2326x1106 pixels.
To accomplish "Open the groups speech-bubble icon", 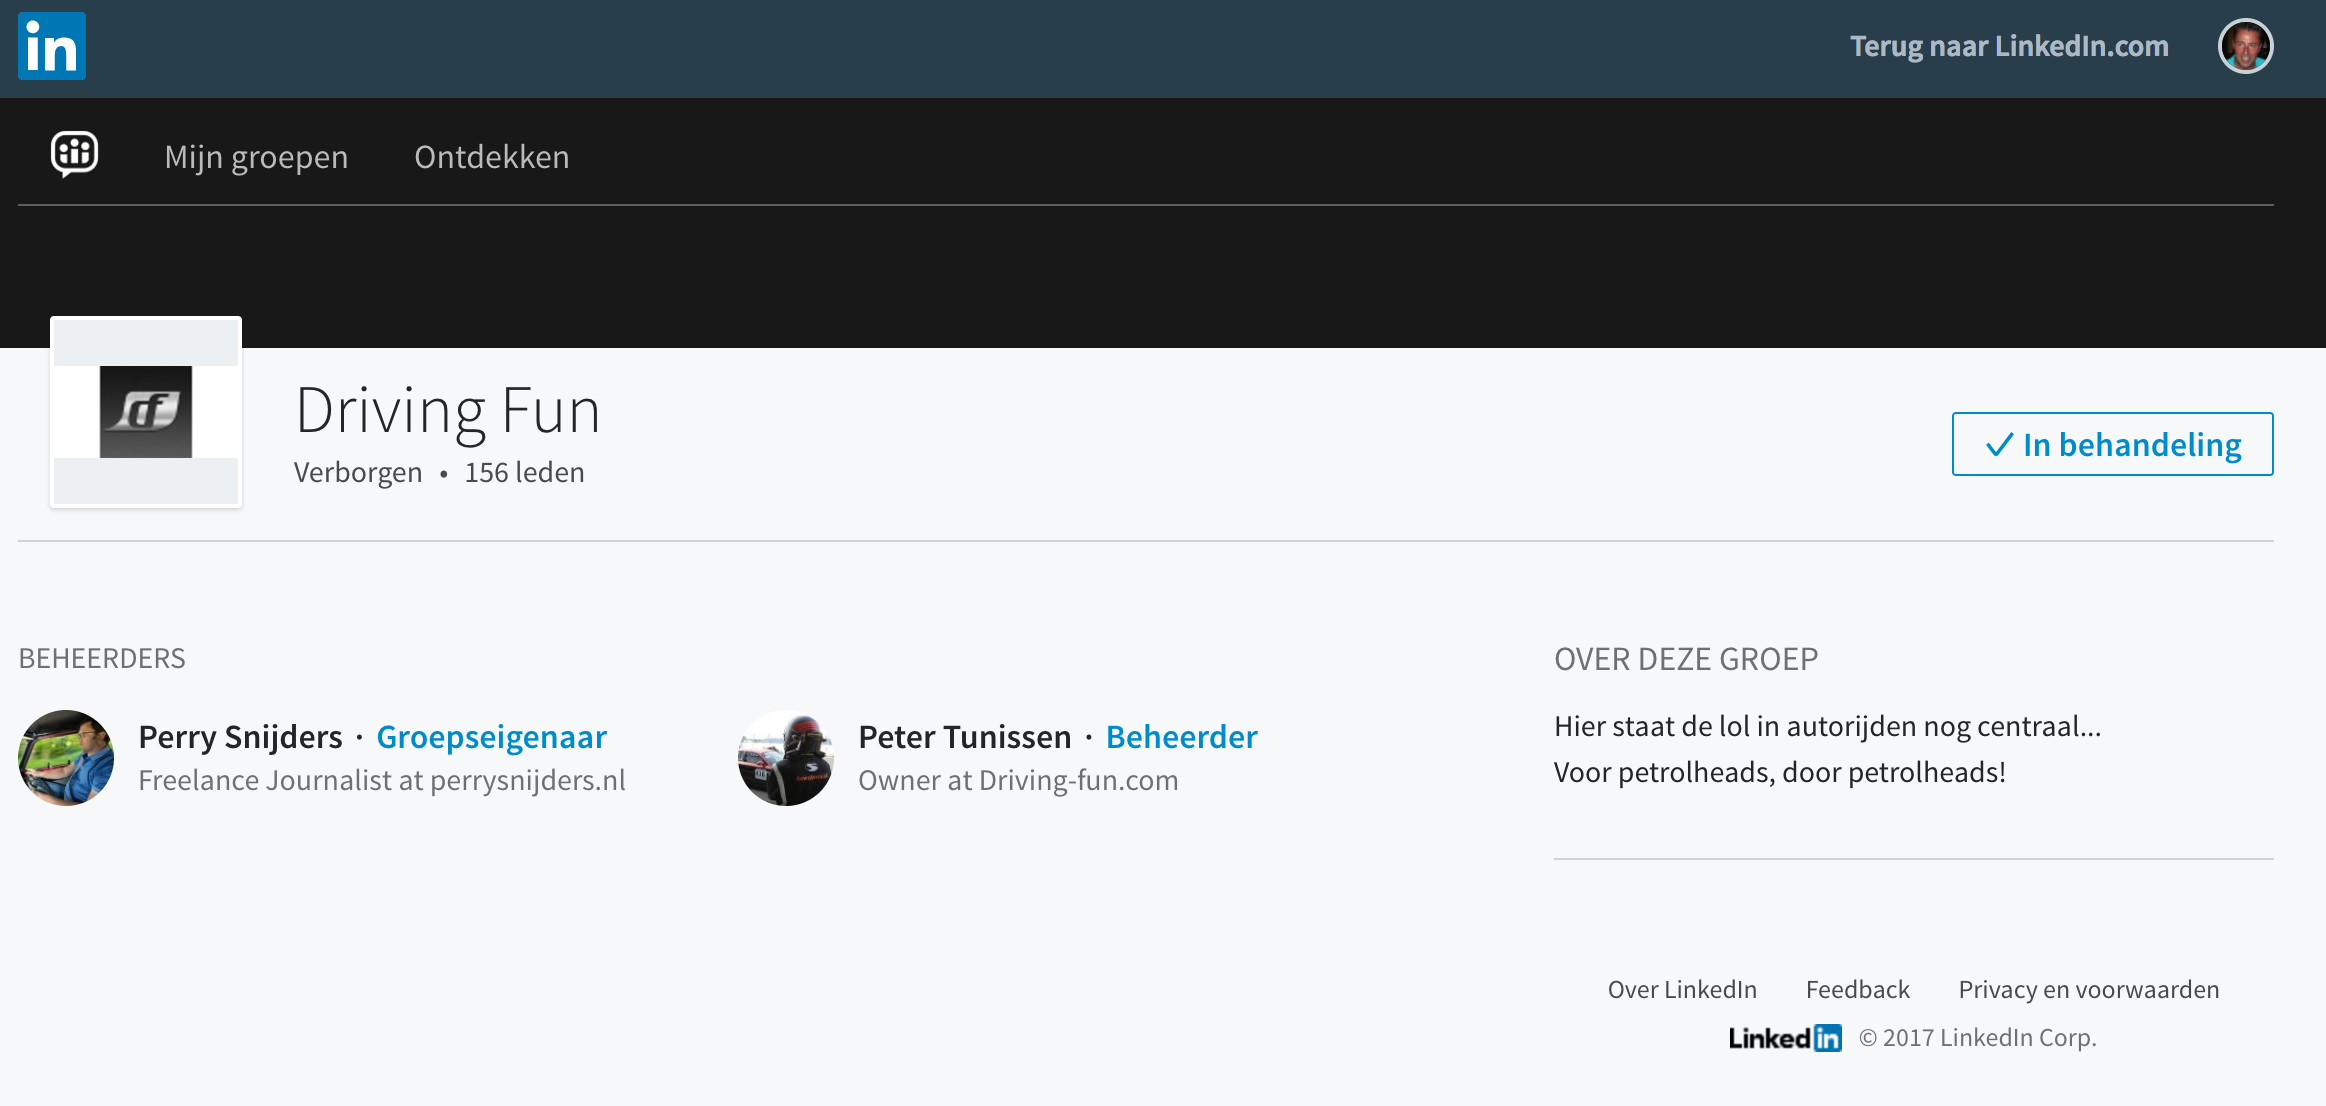I will 75,154.
